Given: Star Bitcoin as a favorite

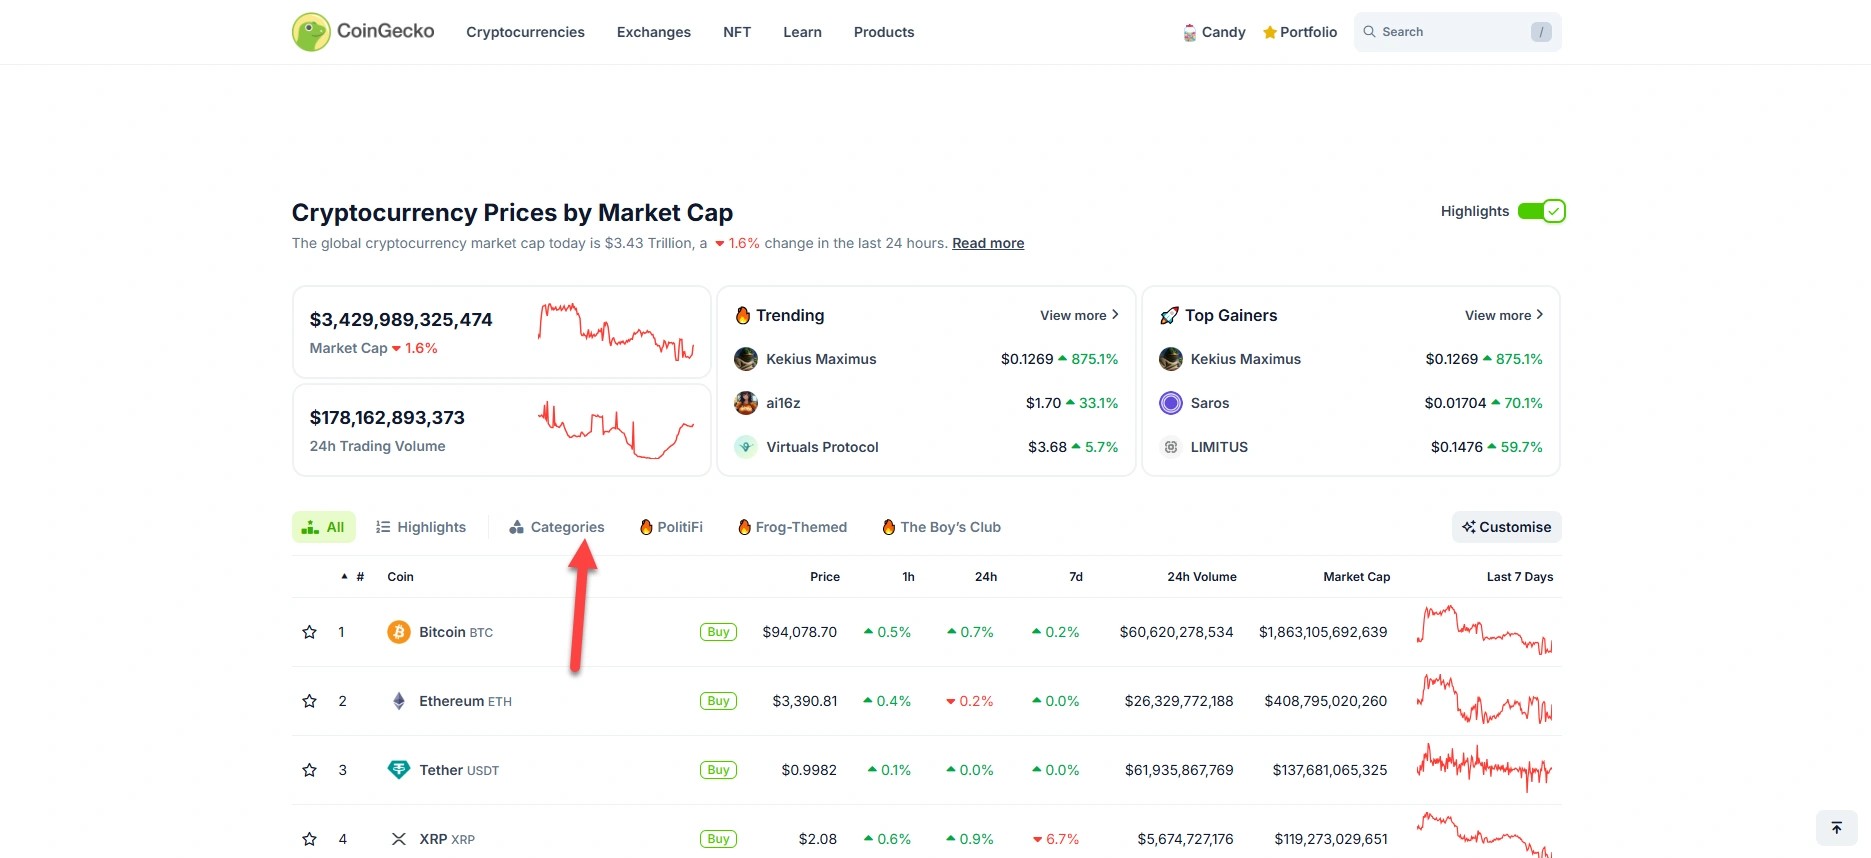Looking at the screenshot, I should coord(310,632).
